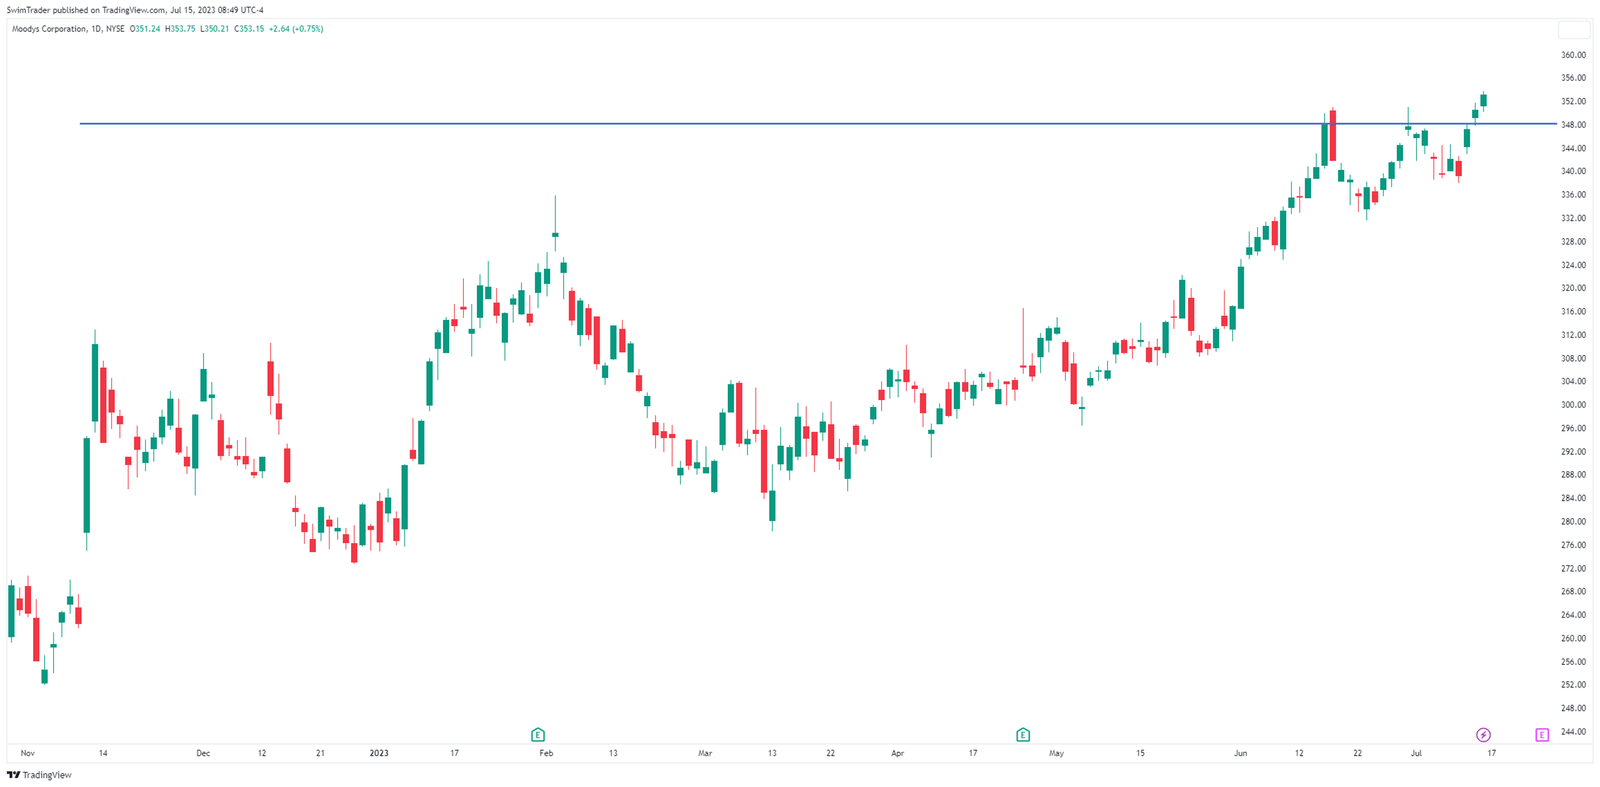Click the May label on the time axis
The image size is (1600, 787).
pyautogui.click(x=1057, y=753)
